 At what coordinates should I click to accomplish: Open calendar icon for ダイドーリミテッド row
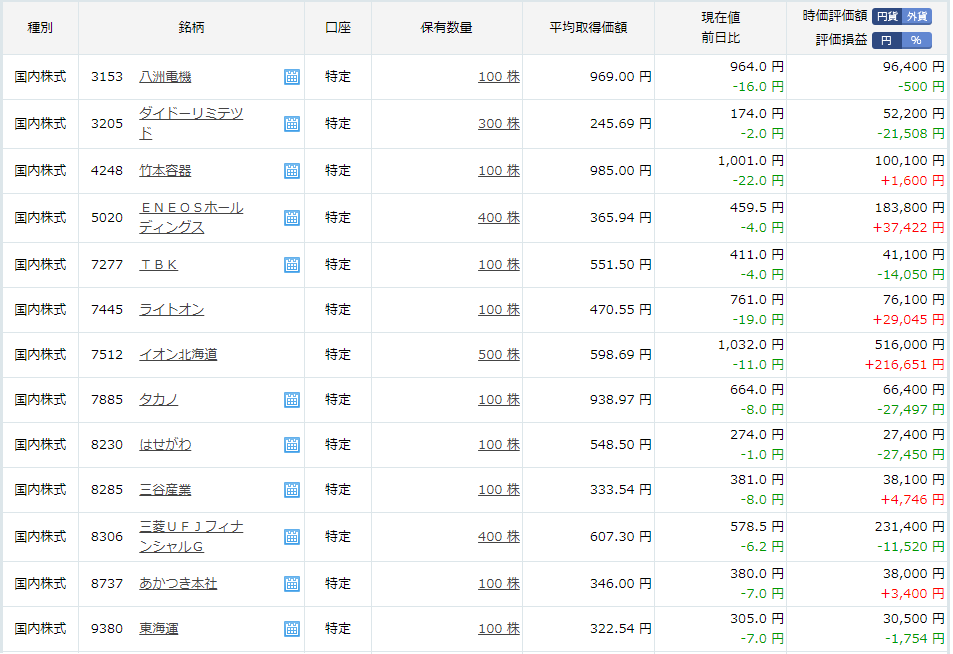[x=292, y=124]
